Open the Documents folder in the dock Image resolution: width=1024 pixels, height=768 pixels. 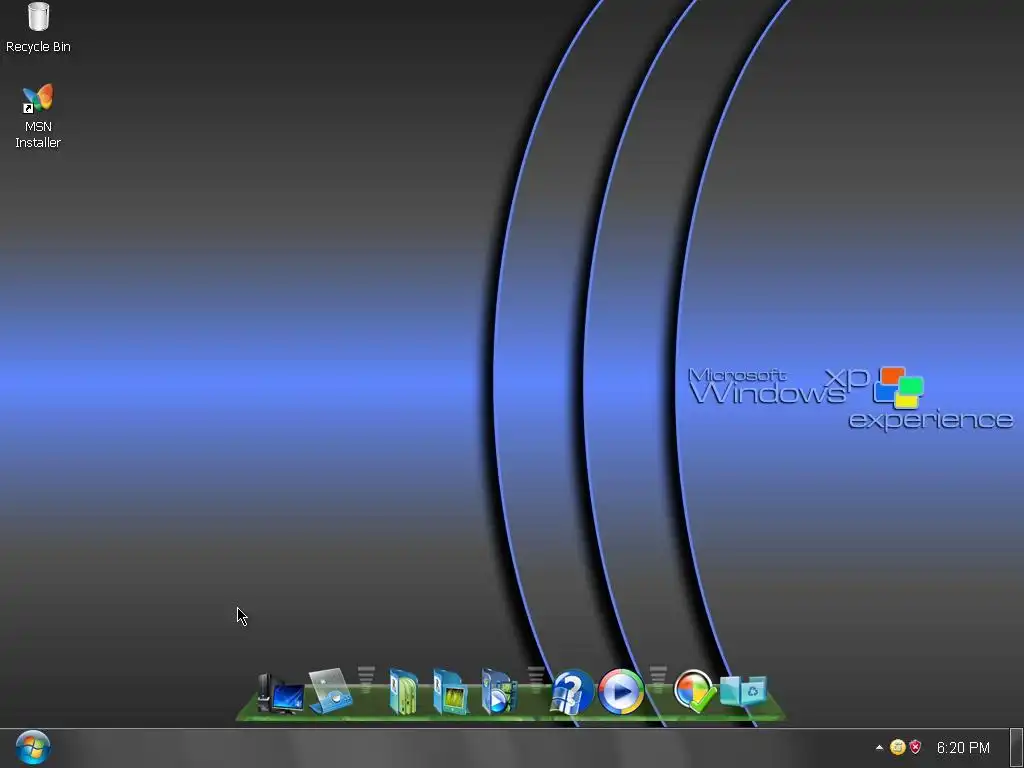click(x=404, y=691)
